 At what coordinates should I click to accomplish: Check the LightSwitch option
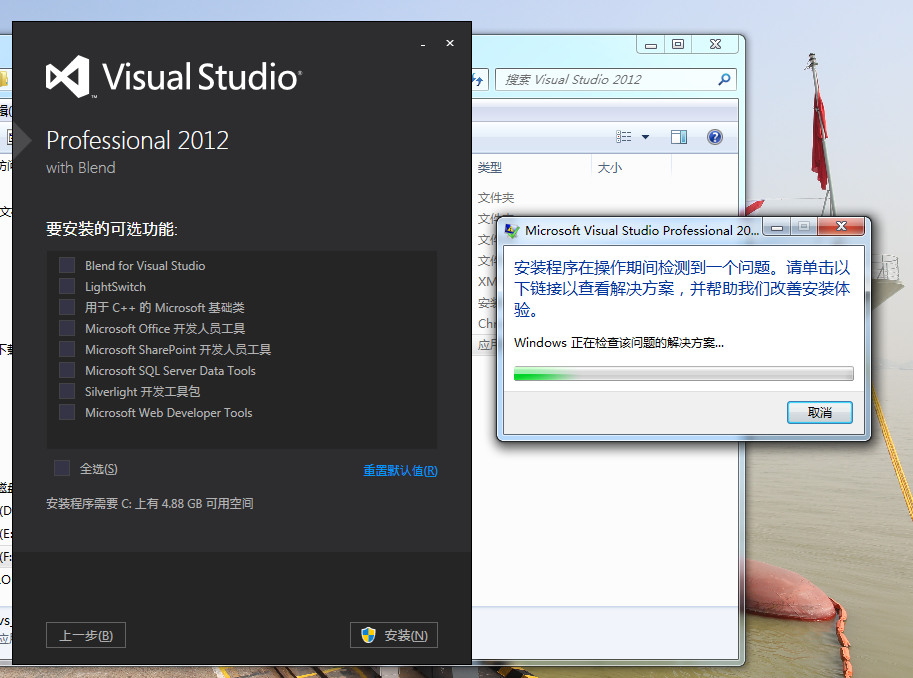coord(67,287)
